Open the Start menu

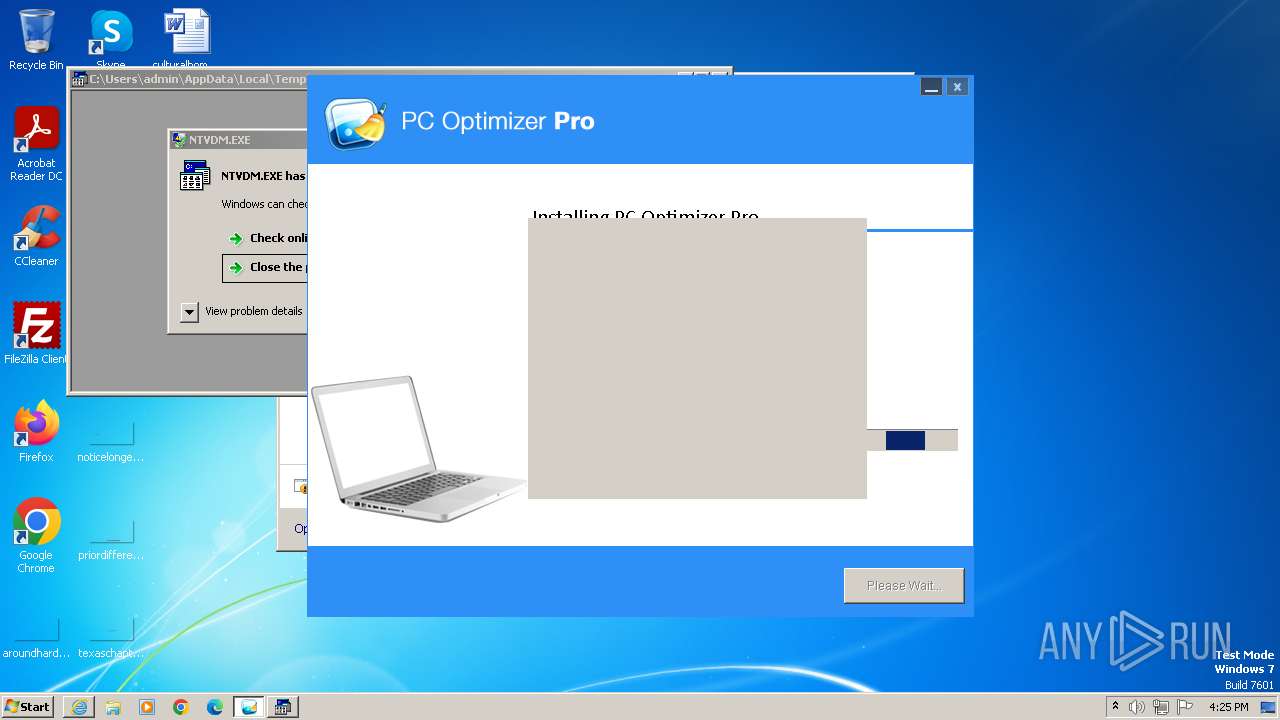[28, 706]
